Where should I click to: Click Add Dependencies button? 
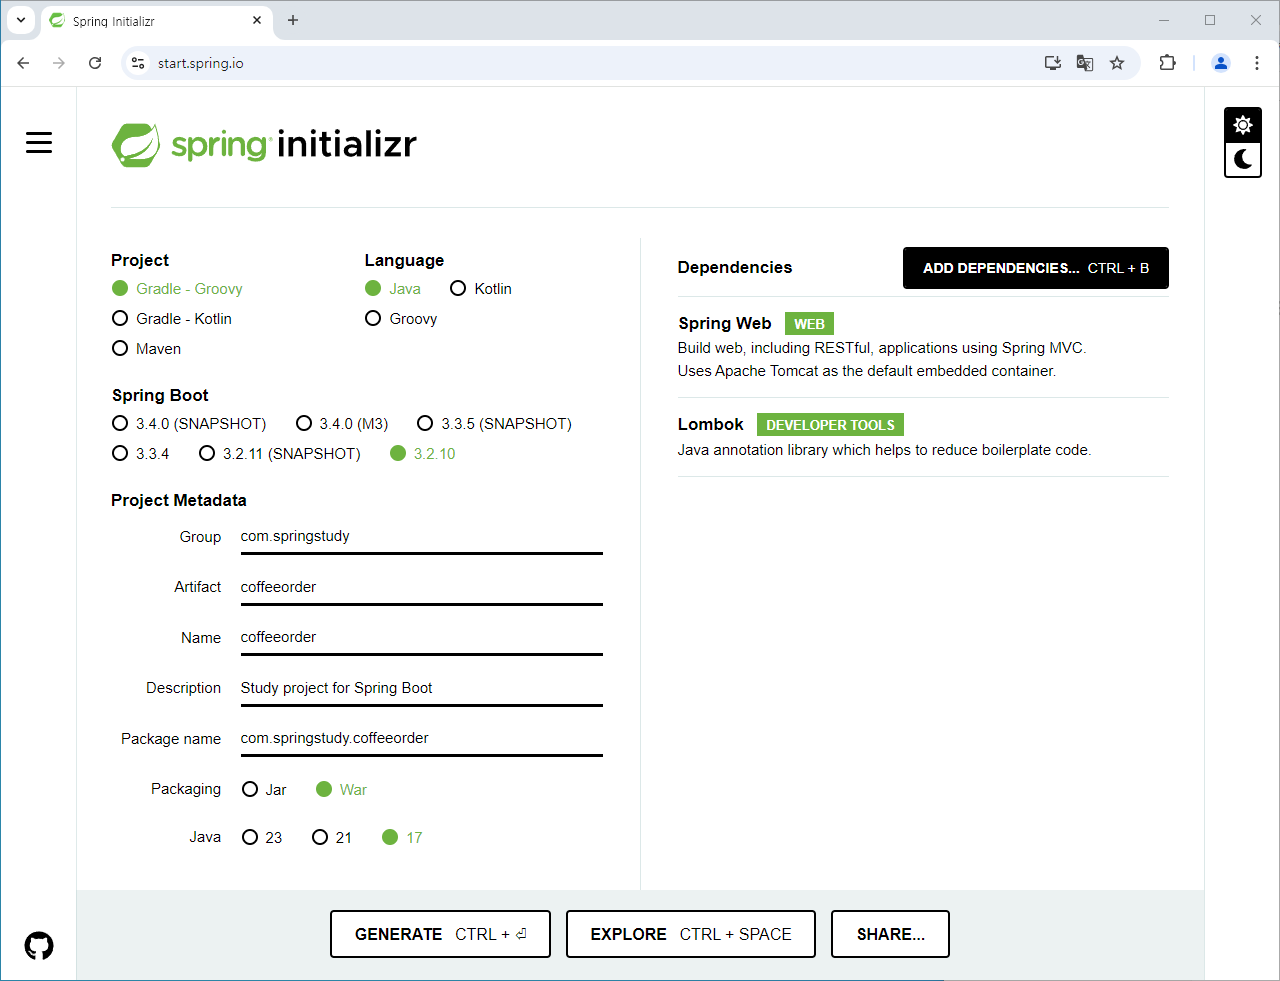click(1035, 268)
